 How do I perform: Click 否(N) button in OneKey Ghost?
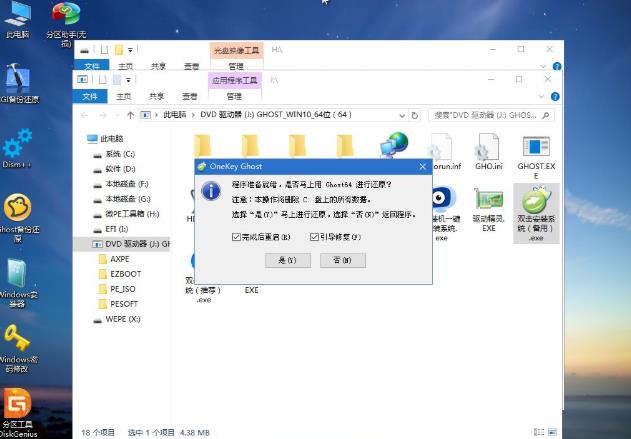(x=343, y=260)
